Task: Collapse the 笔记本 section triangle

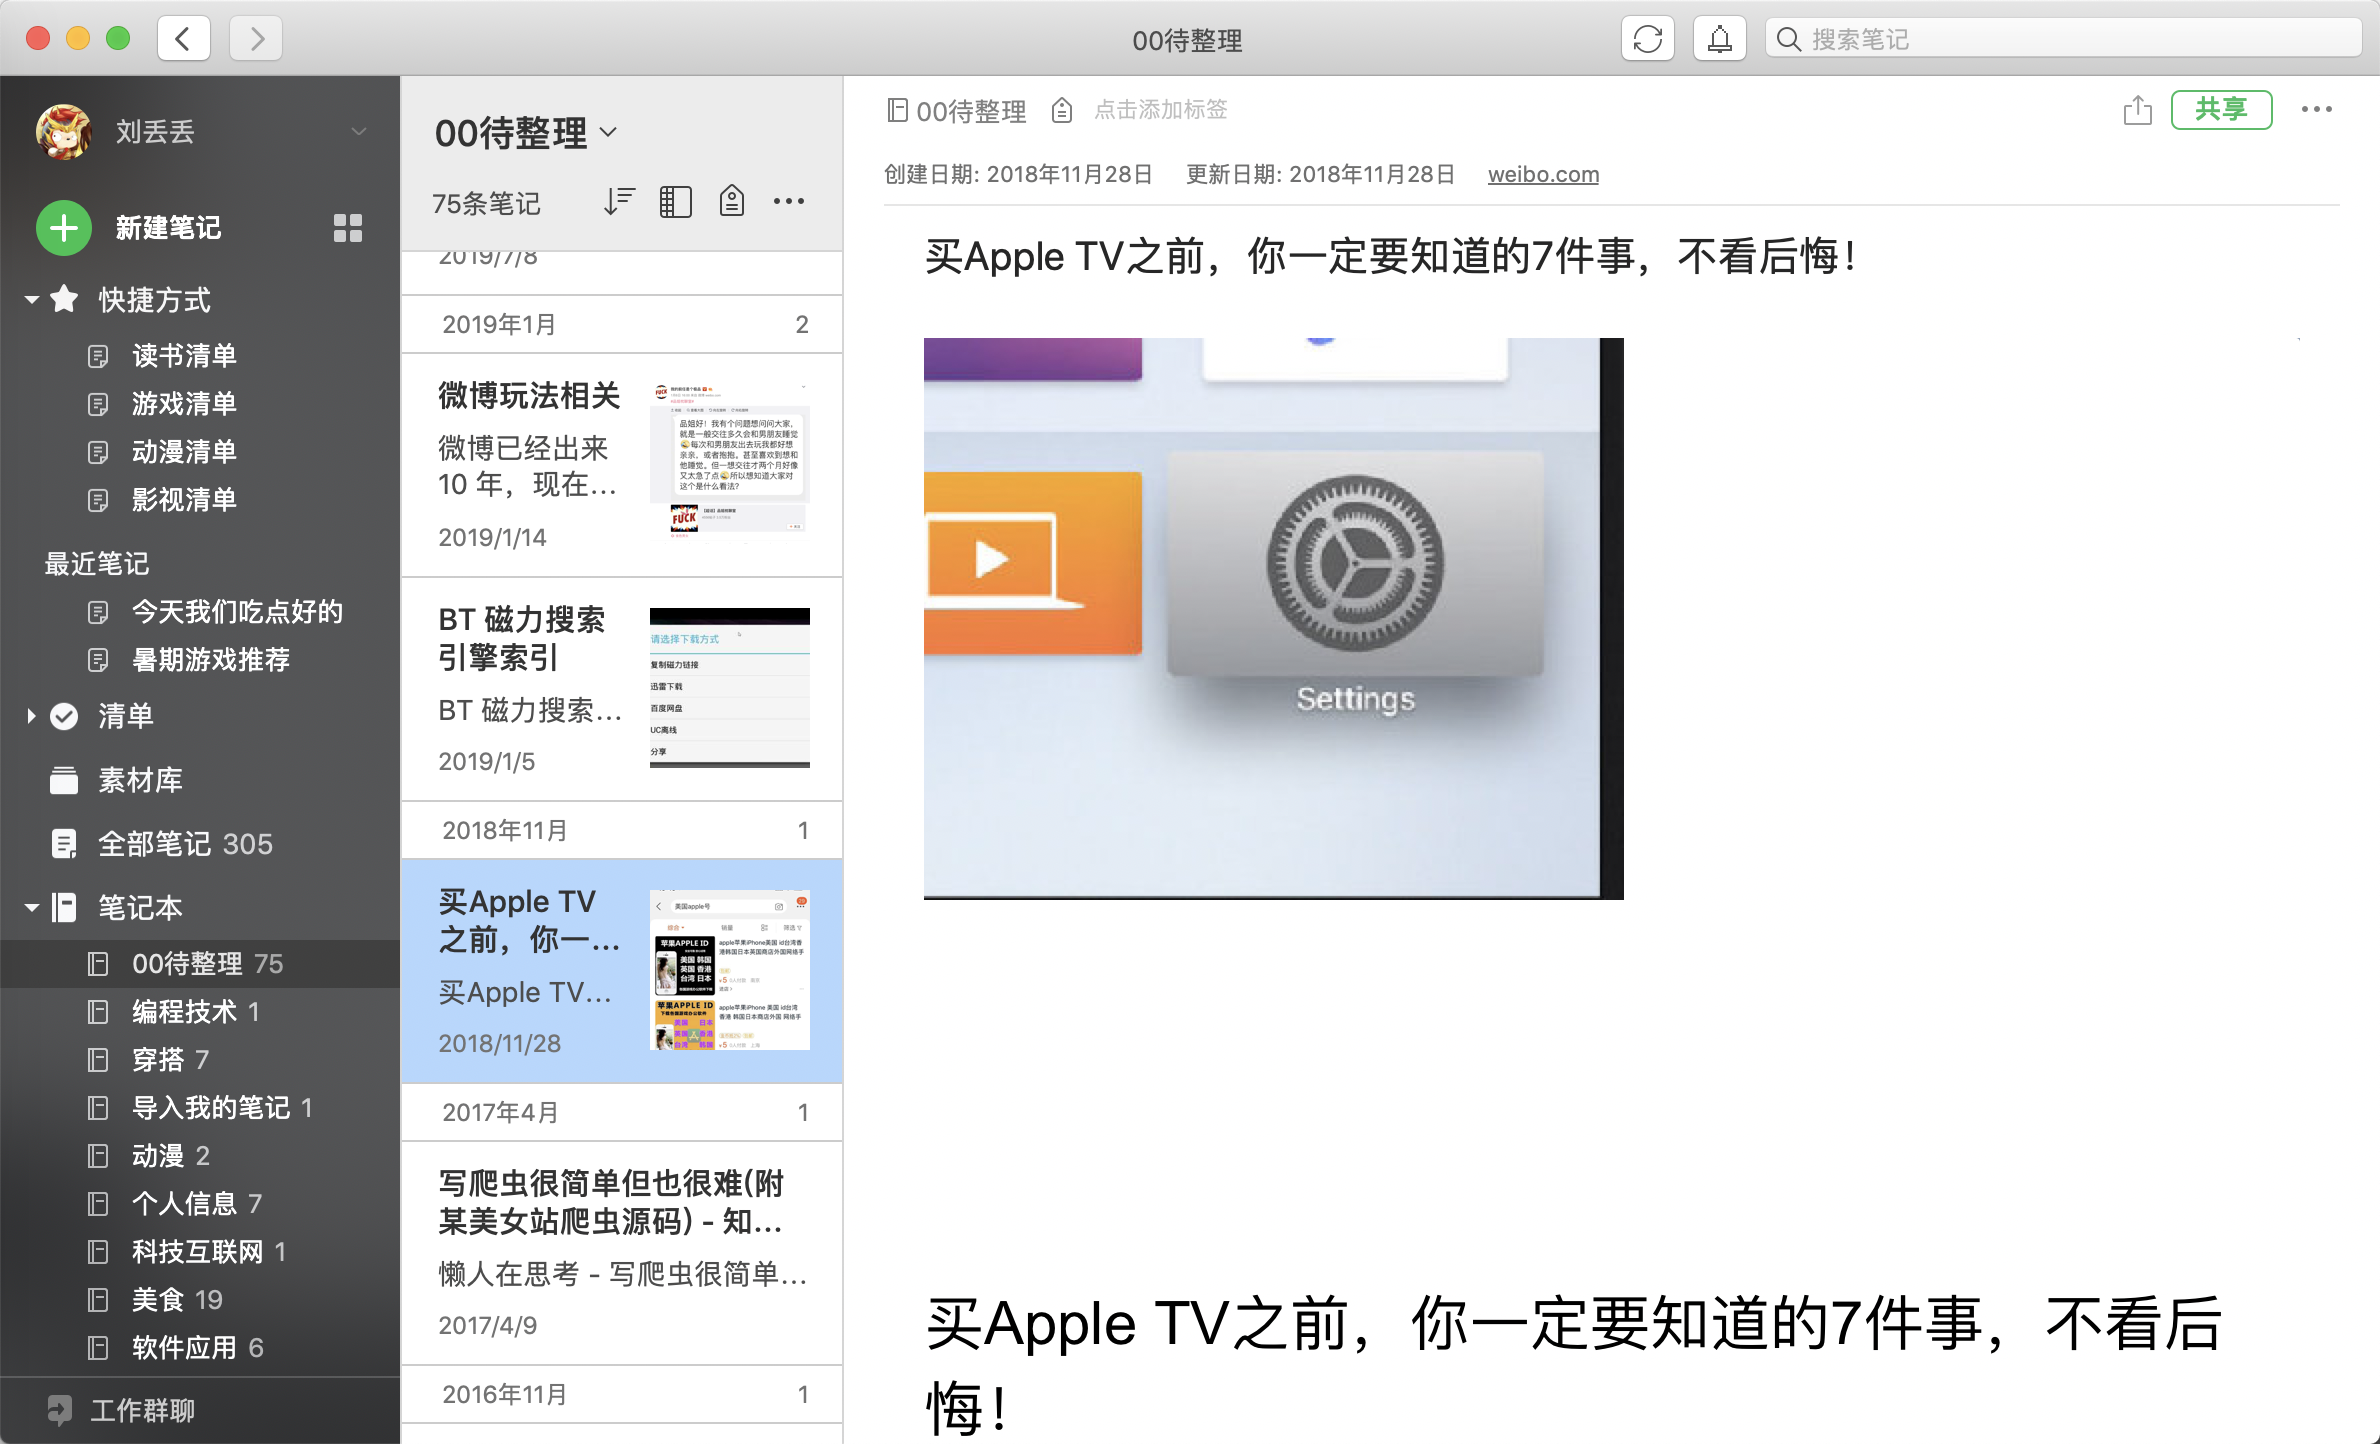Action: click(x=31, y=908)
